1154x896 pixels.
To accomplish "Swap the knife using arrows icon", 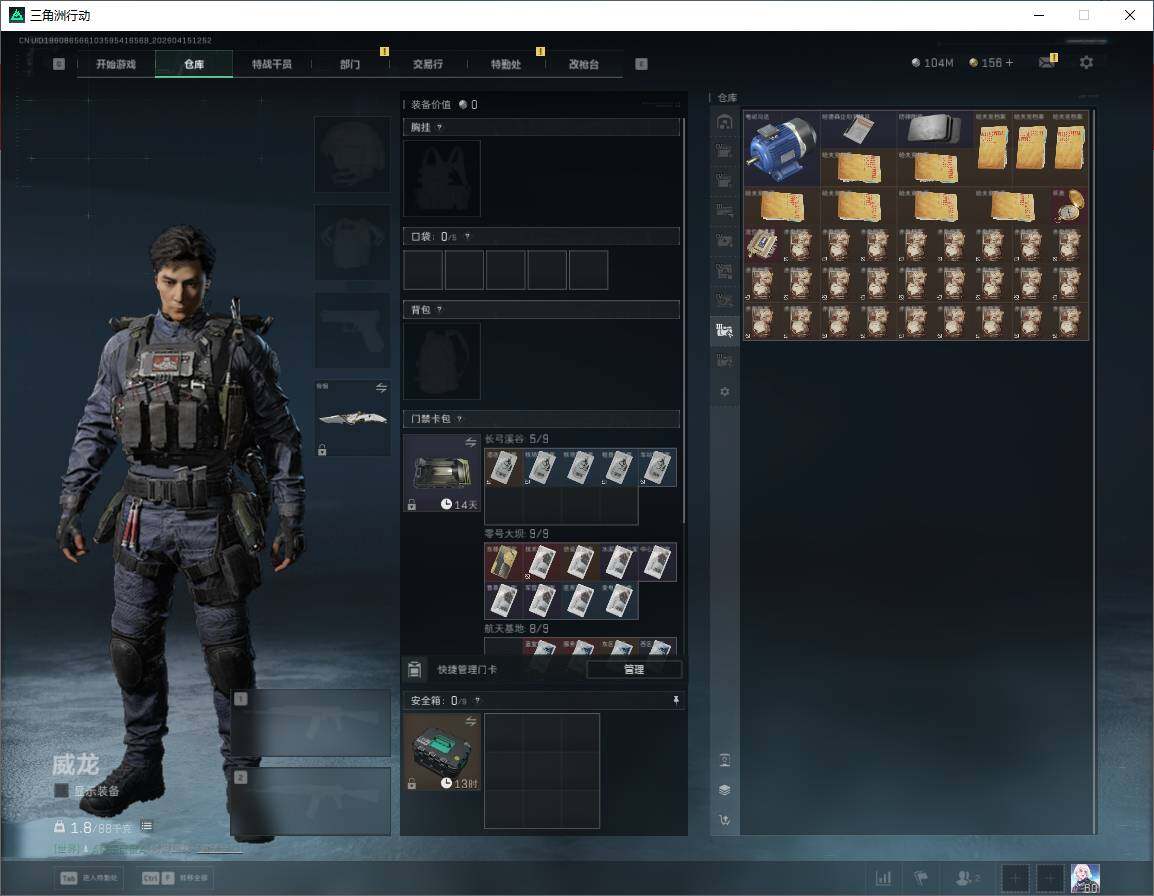I will (381, 388).
